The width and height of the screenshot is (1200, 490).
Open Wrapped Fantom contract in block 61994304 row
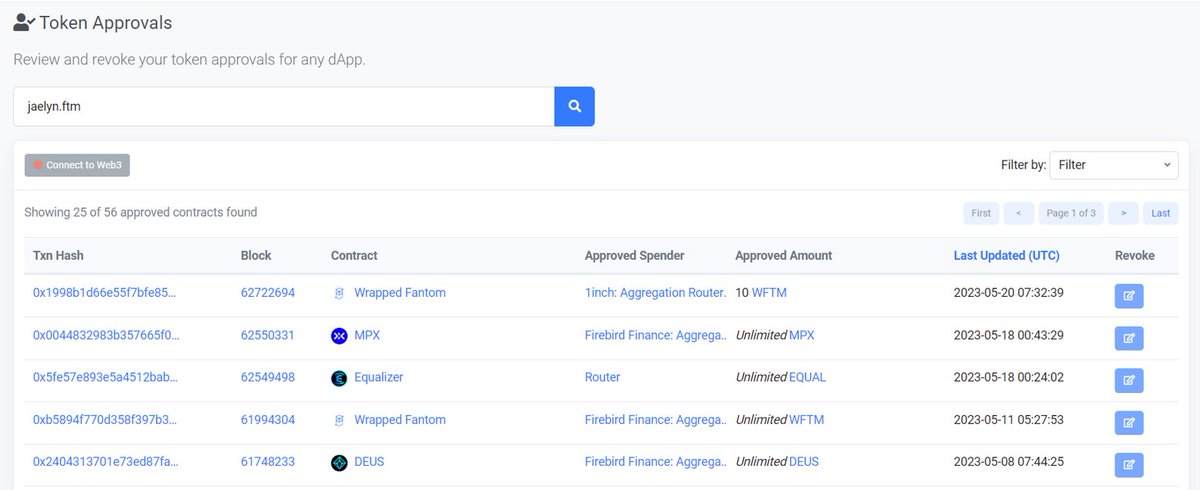point(400,420)
